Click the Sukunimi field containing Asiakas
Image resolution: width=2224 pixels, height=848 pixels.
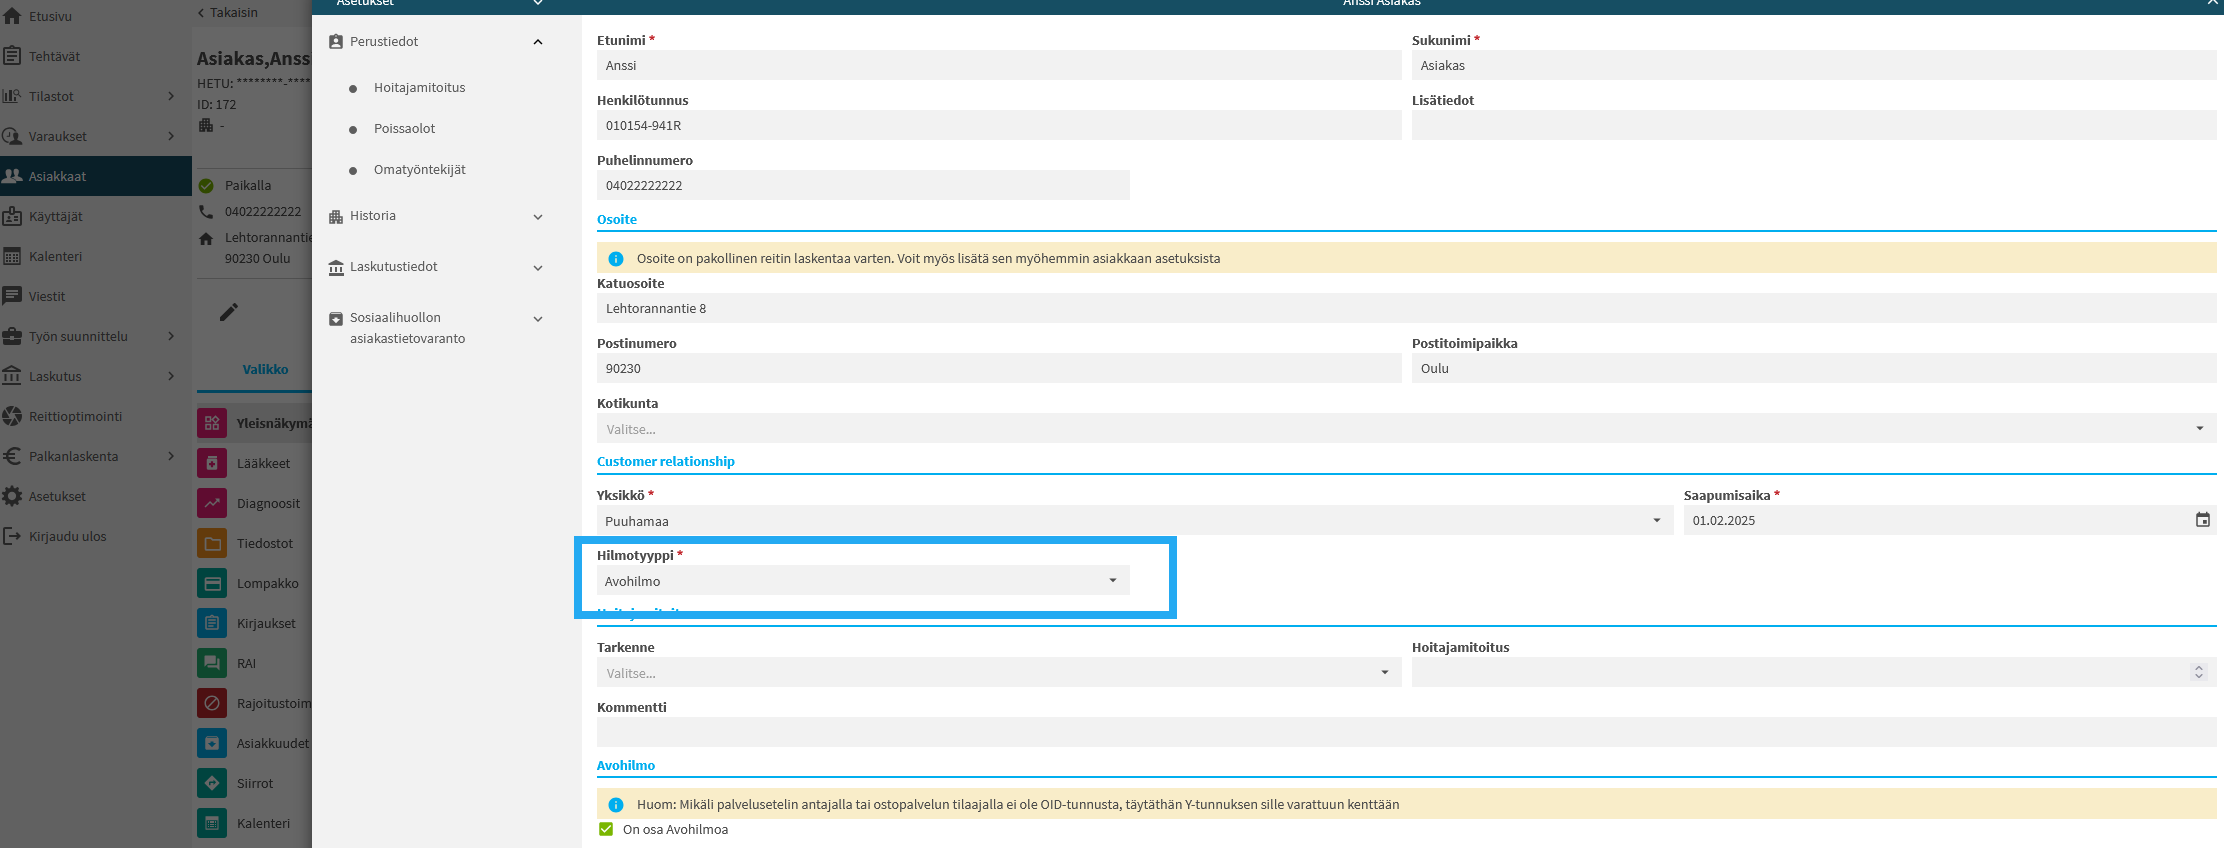[x=1814, y=65]
